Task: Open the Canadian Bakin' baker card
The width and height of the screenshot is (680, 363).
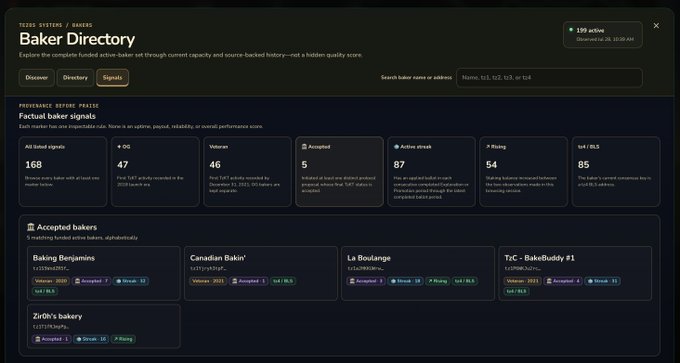Action: pos(261,273)
